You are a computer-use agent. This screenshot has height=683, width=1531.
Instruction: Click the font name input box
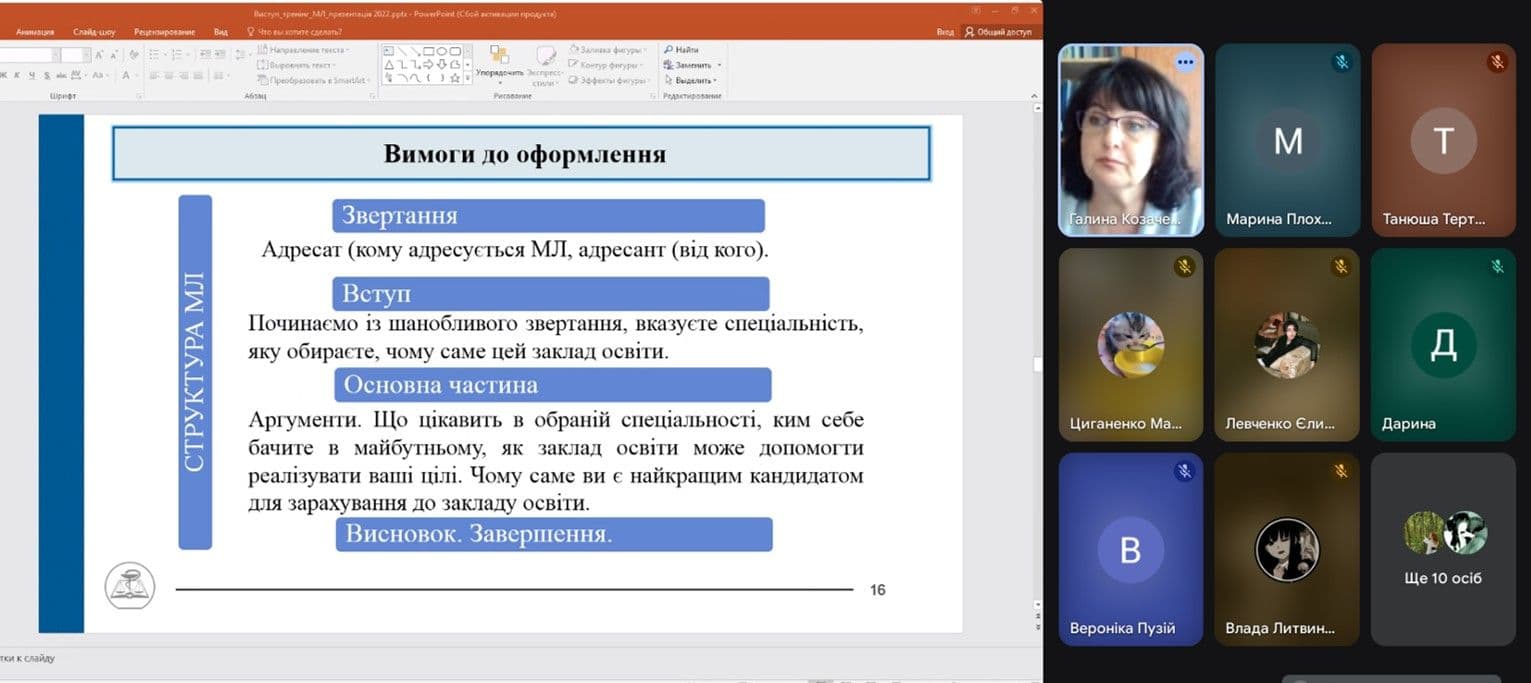tap(27, 55)
